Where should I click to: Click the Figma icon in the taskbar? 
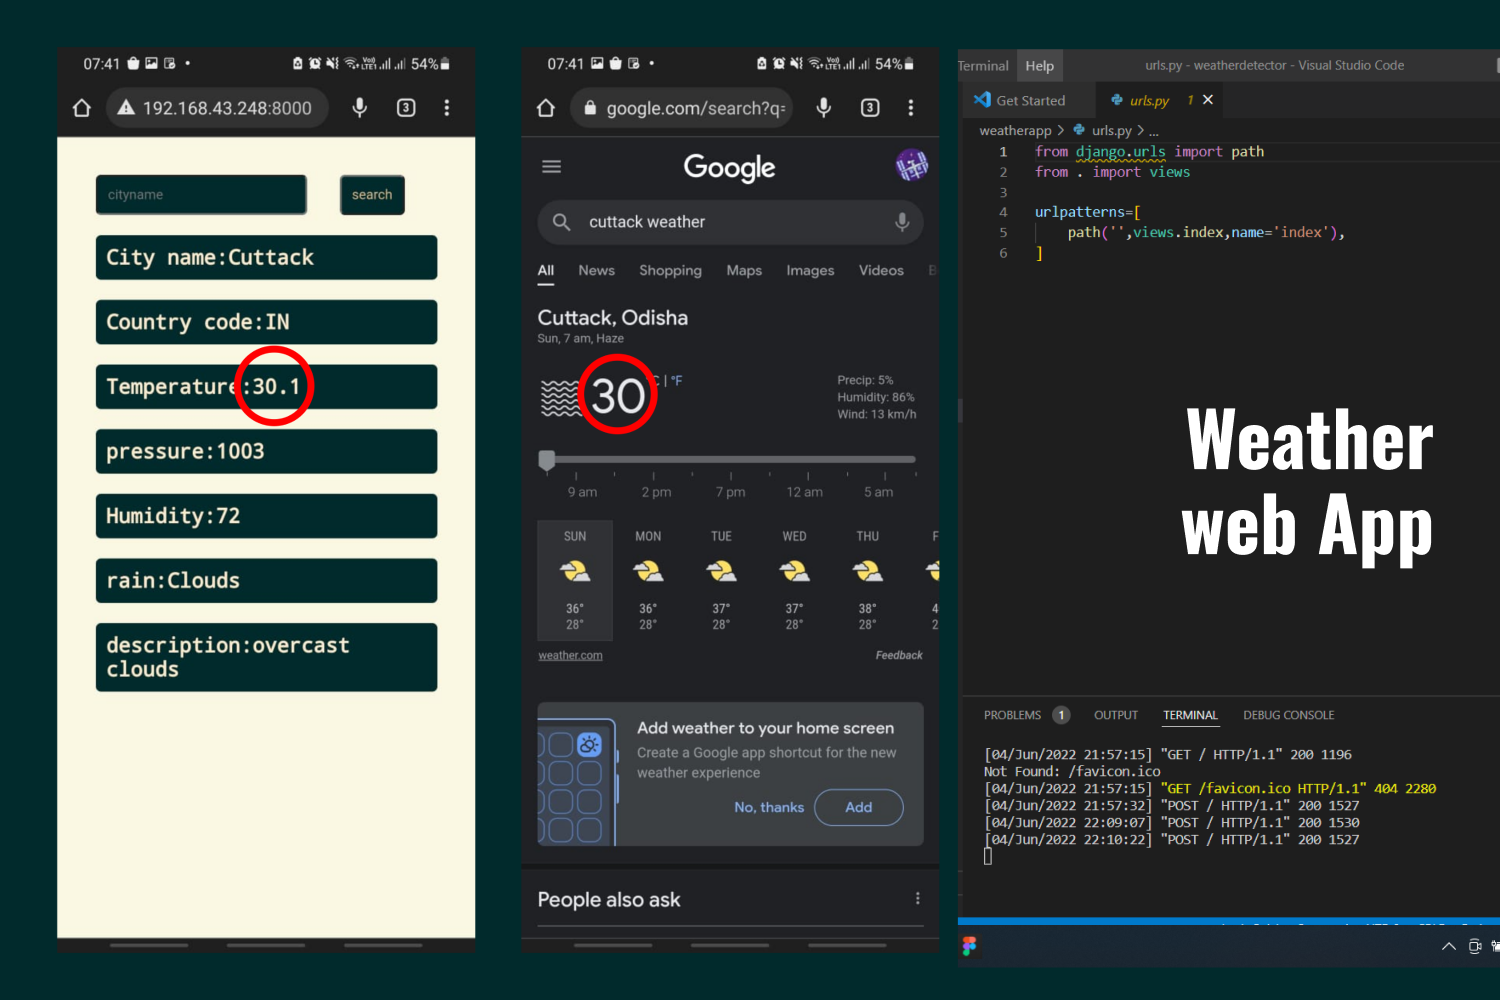969,946
